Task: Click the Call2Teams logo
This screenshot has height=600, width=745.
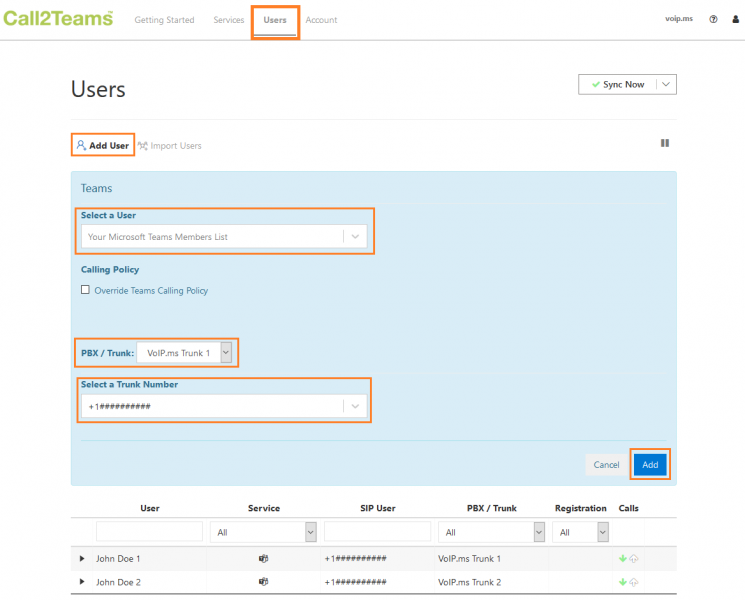Action: (x=58, y=19)
